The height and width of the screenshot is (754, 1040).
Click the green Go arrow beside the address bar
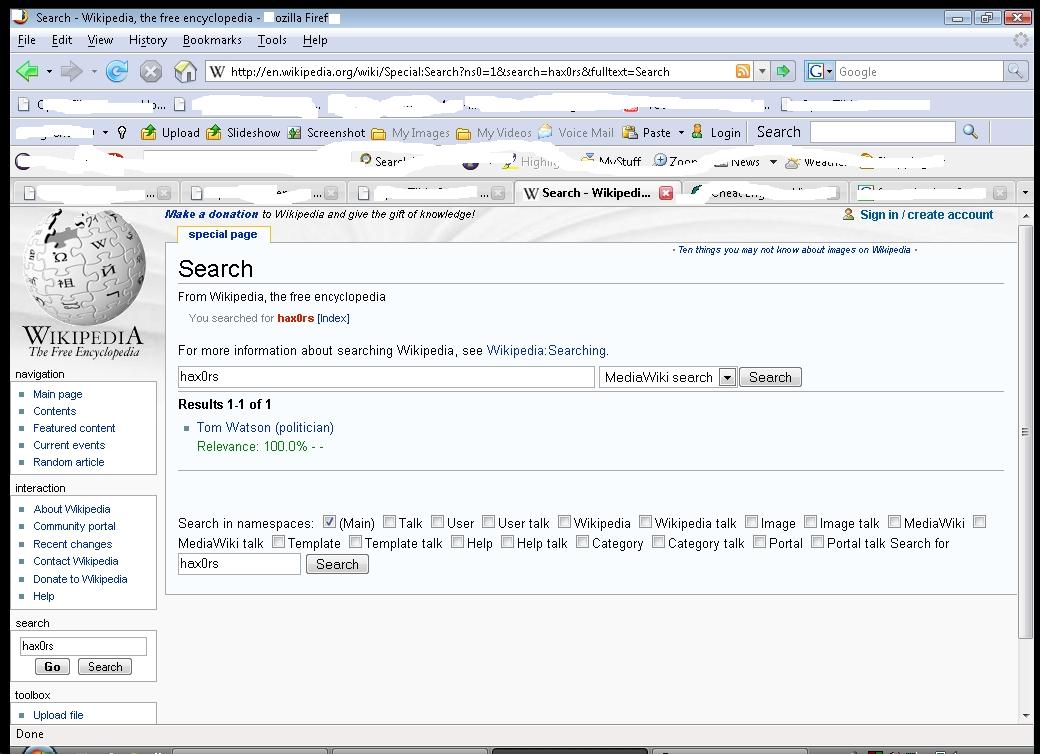(x=783, y=71)
